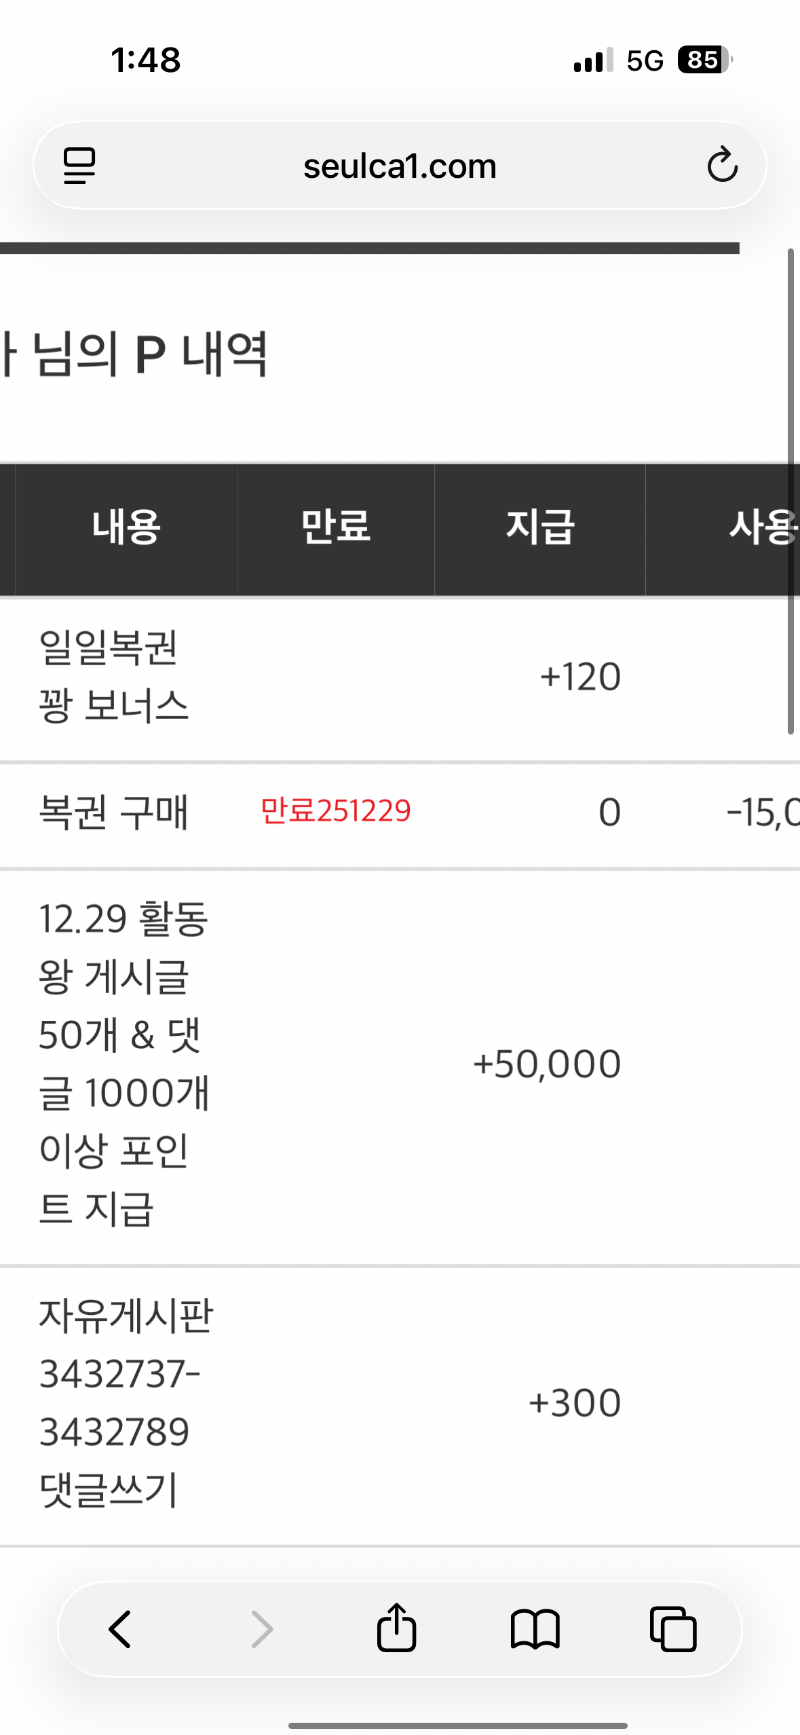
Task: Select the 내용 column header
Action: [x=126, y=527]
